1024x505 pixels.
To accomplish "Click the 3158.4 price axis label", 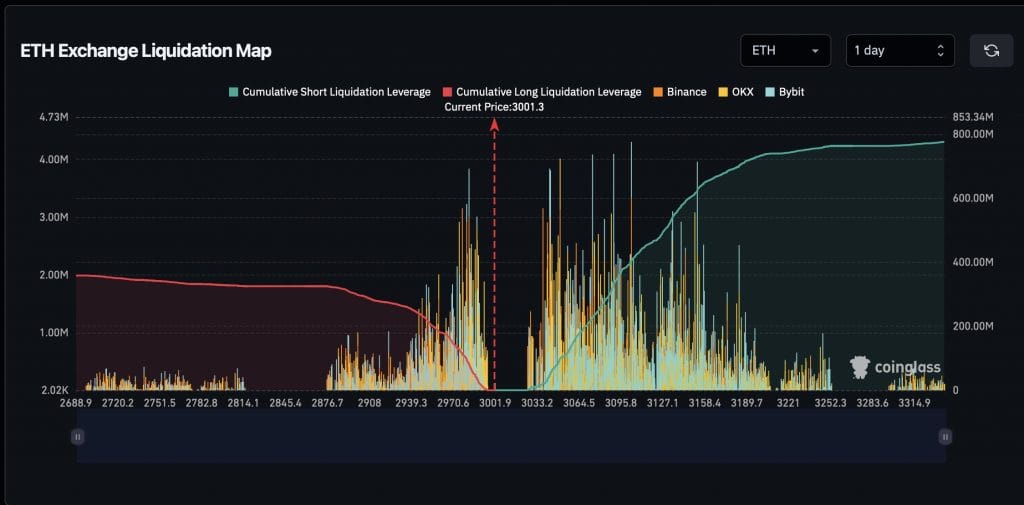I will click(705, 403).
